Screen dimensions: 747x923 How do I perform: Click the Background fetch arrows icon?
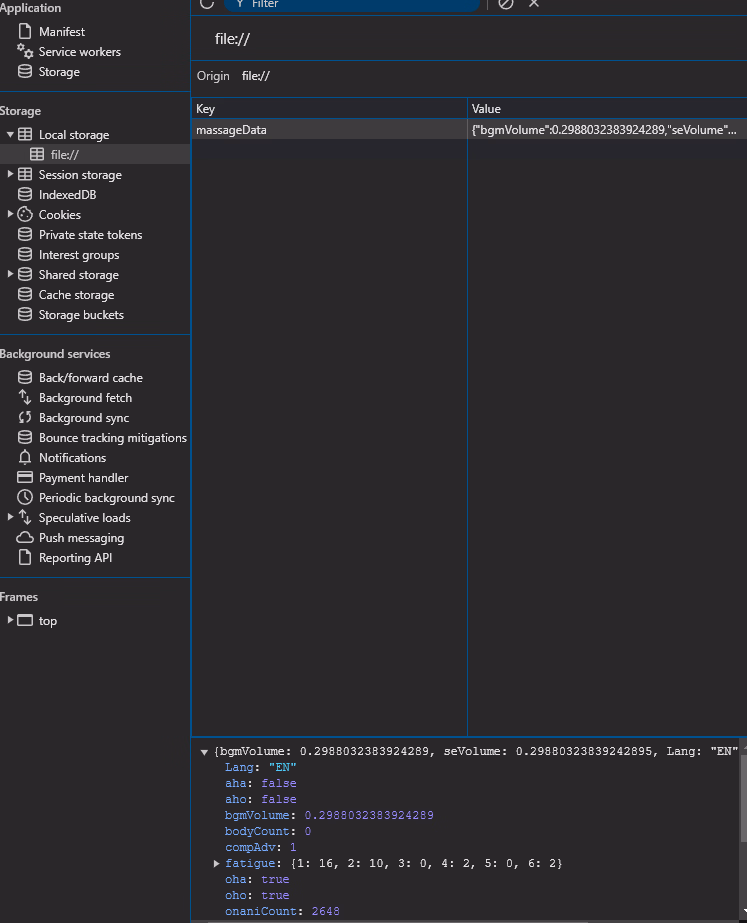25,397
